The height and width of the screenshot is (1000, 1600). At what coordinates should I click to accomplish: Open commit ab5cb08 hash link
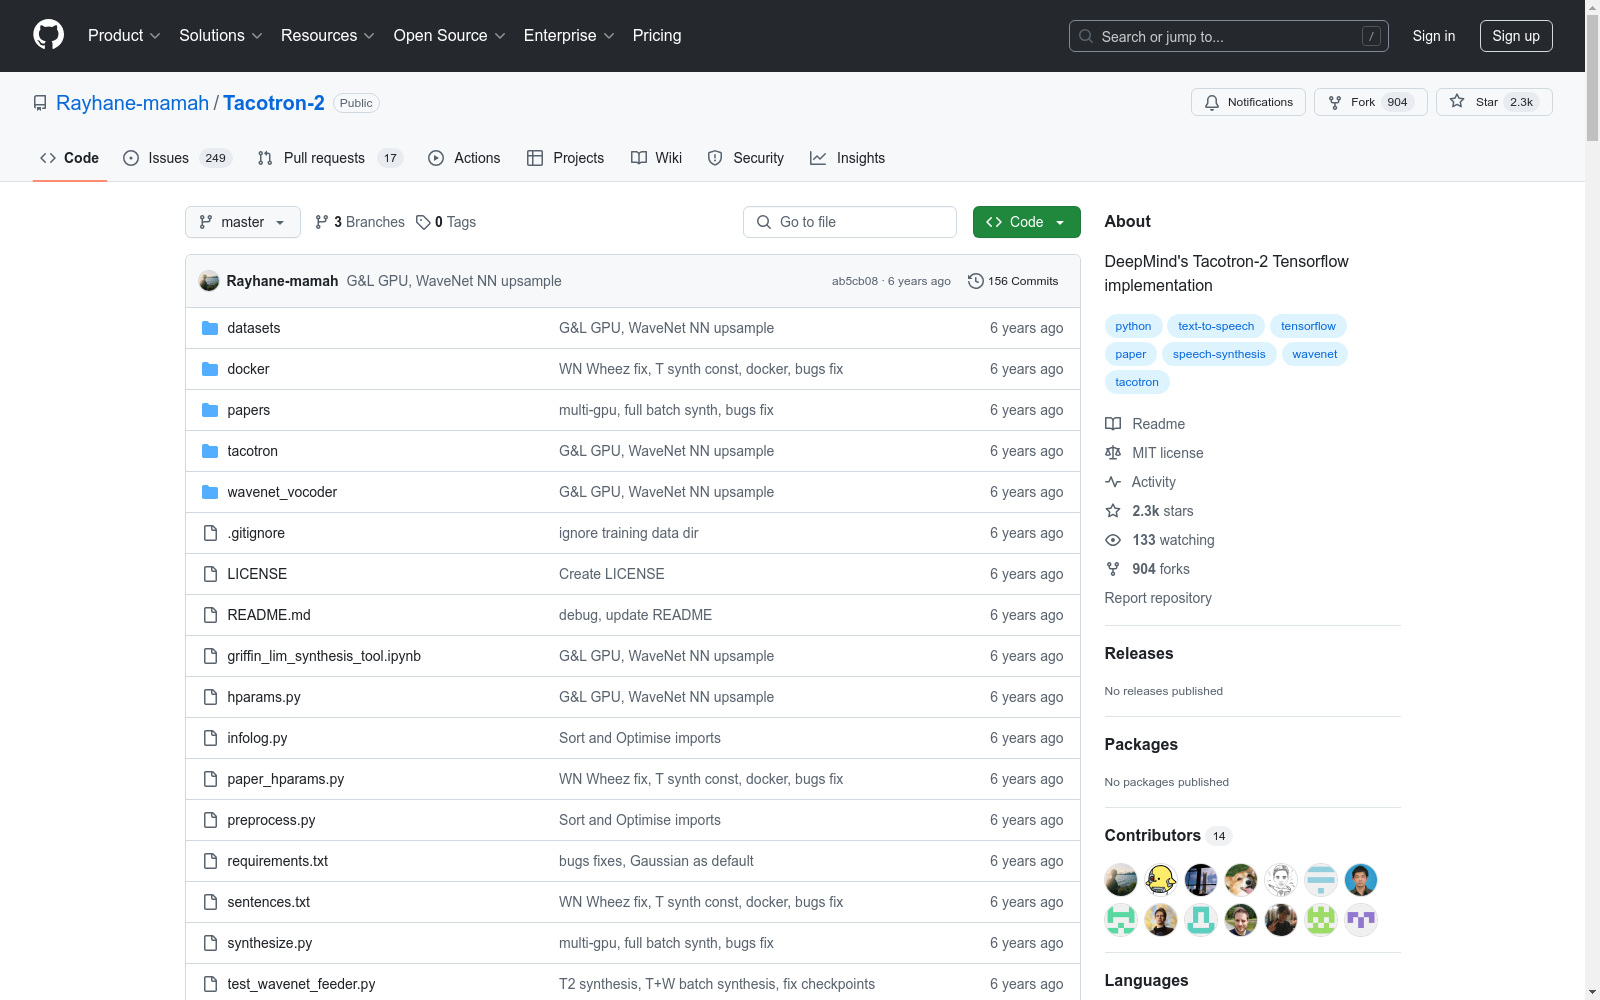point(855,281)
